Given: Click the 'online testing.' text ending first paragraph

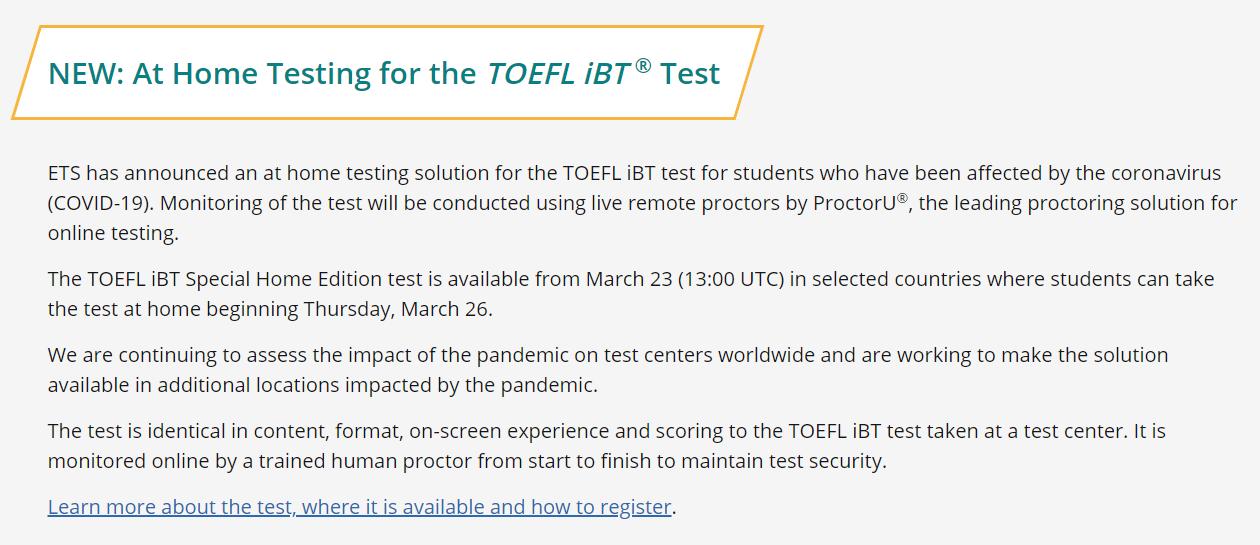Looking at the screenshot, I should pyautogui.click(x=113, y=233).
